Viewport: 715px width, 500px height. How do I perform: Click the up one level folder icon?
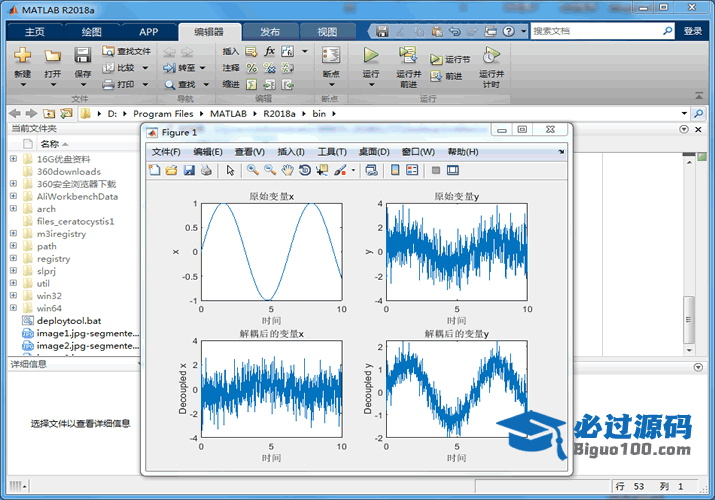coord(49,113)
